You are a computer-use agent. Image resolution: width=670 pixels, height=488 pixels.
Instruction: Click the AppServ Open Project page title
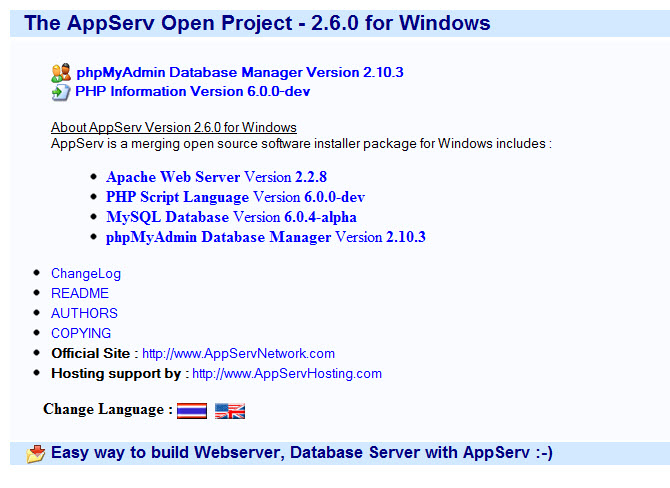pos(257,23)
